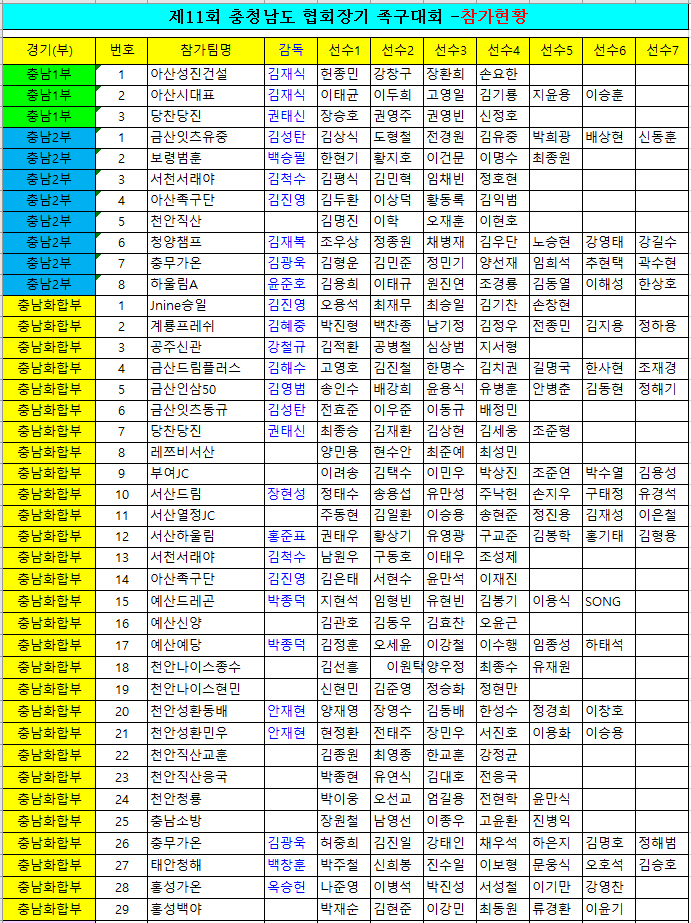This screenshot has width=691, height=923.
Task: Select team cell 금산잇츠유중
Action: click(206, 137)
